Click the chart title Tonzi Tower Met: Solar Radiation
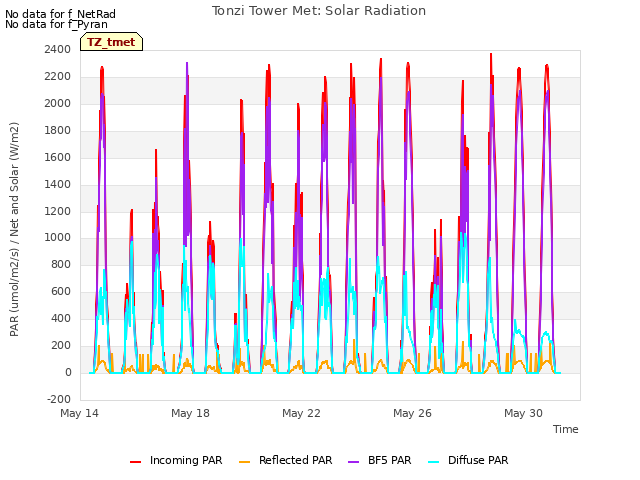This screenshot has width=640, height=480. (319, 11)
